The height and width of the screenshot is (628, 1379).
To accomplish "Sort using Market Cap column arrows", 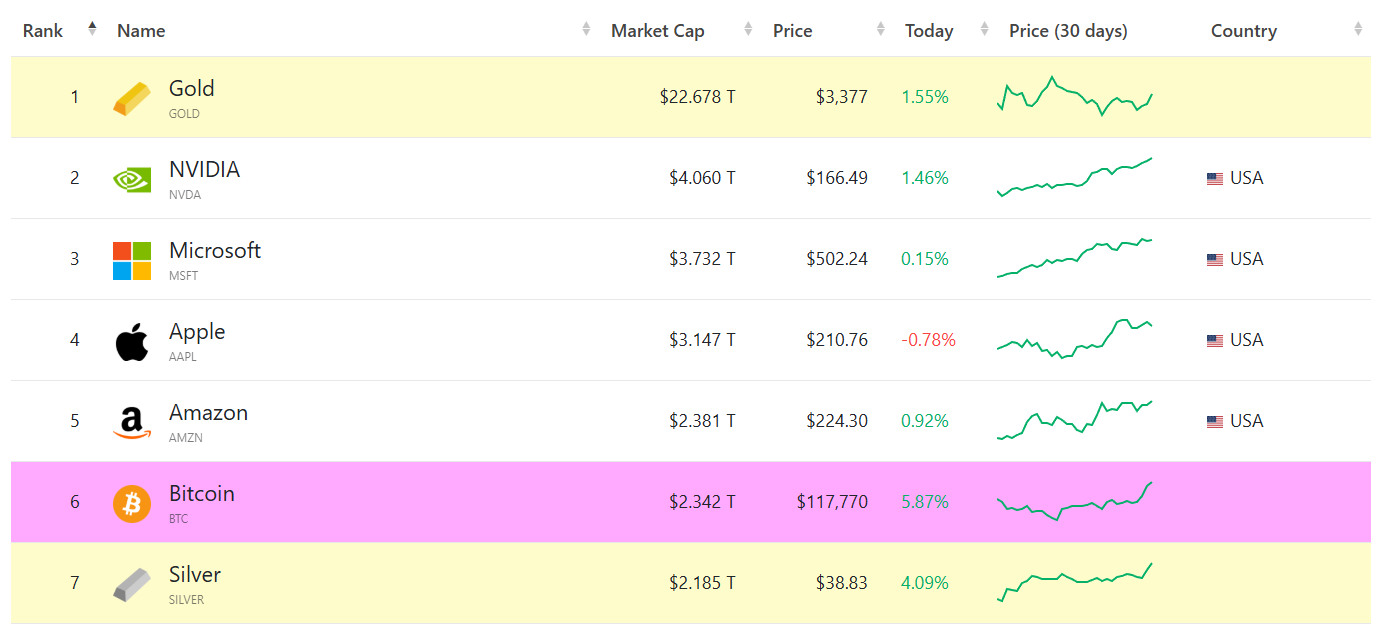I will click(x=748, y=29).
